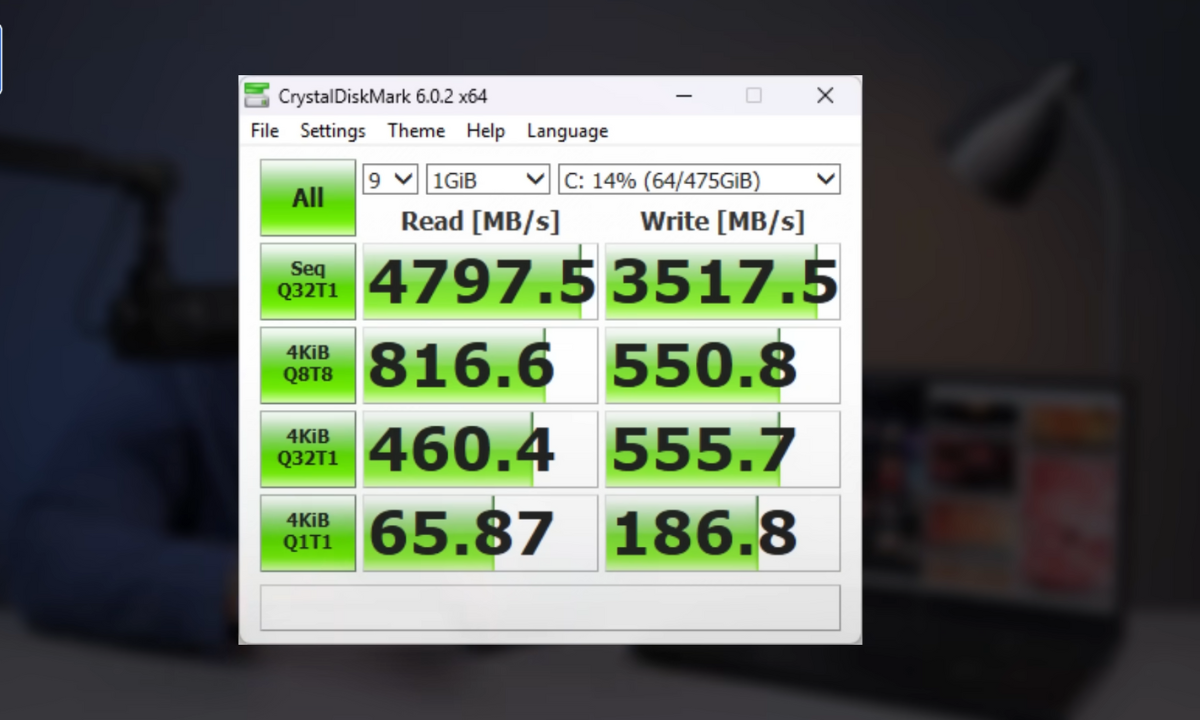Click the 4KiB Q8T8 write value 550.8
Image resolution: width=1200 pixels, height=720 pixels.
(723, 366)
